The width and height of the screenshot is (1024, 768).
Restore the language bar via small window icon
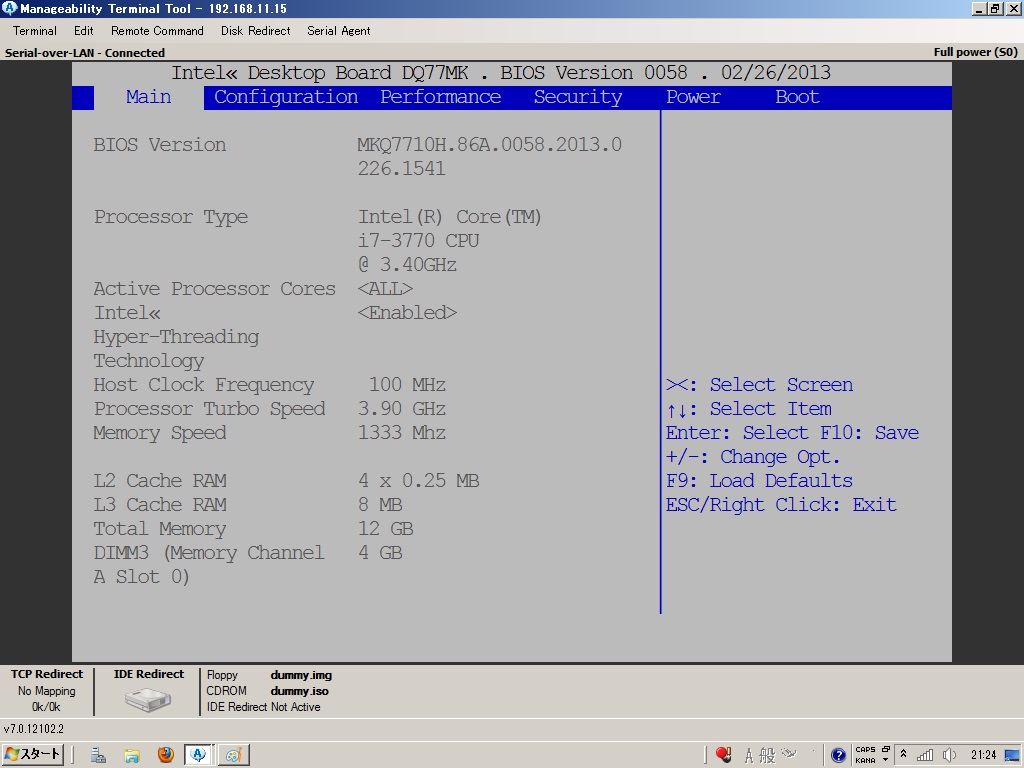[x=886, y=749]
